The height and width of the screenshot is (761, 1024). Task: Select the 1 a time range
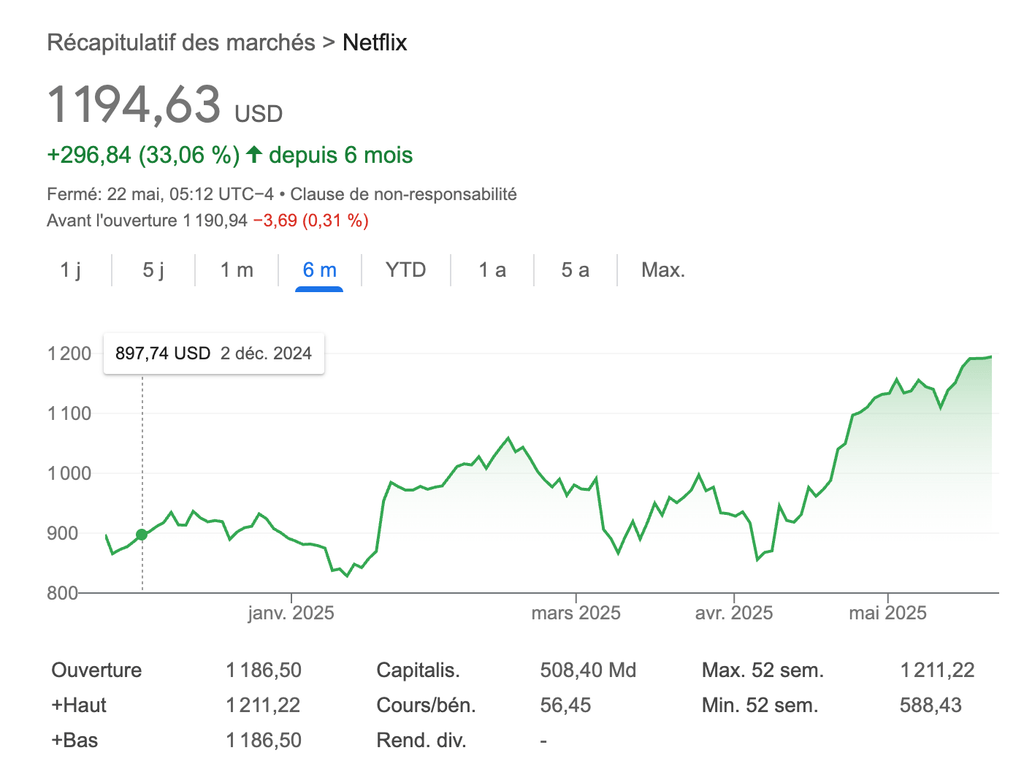click(x=491, y=270)
